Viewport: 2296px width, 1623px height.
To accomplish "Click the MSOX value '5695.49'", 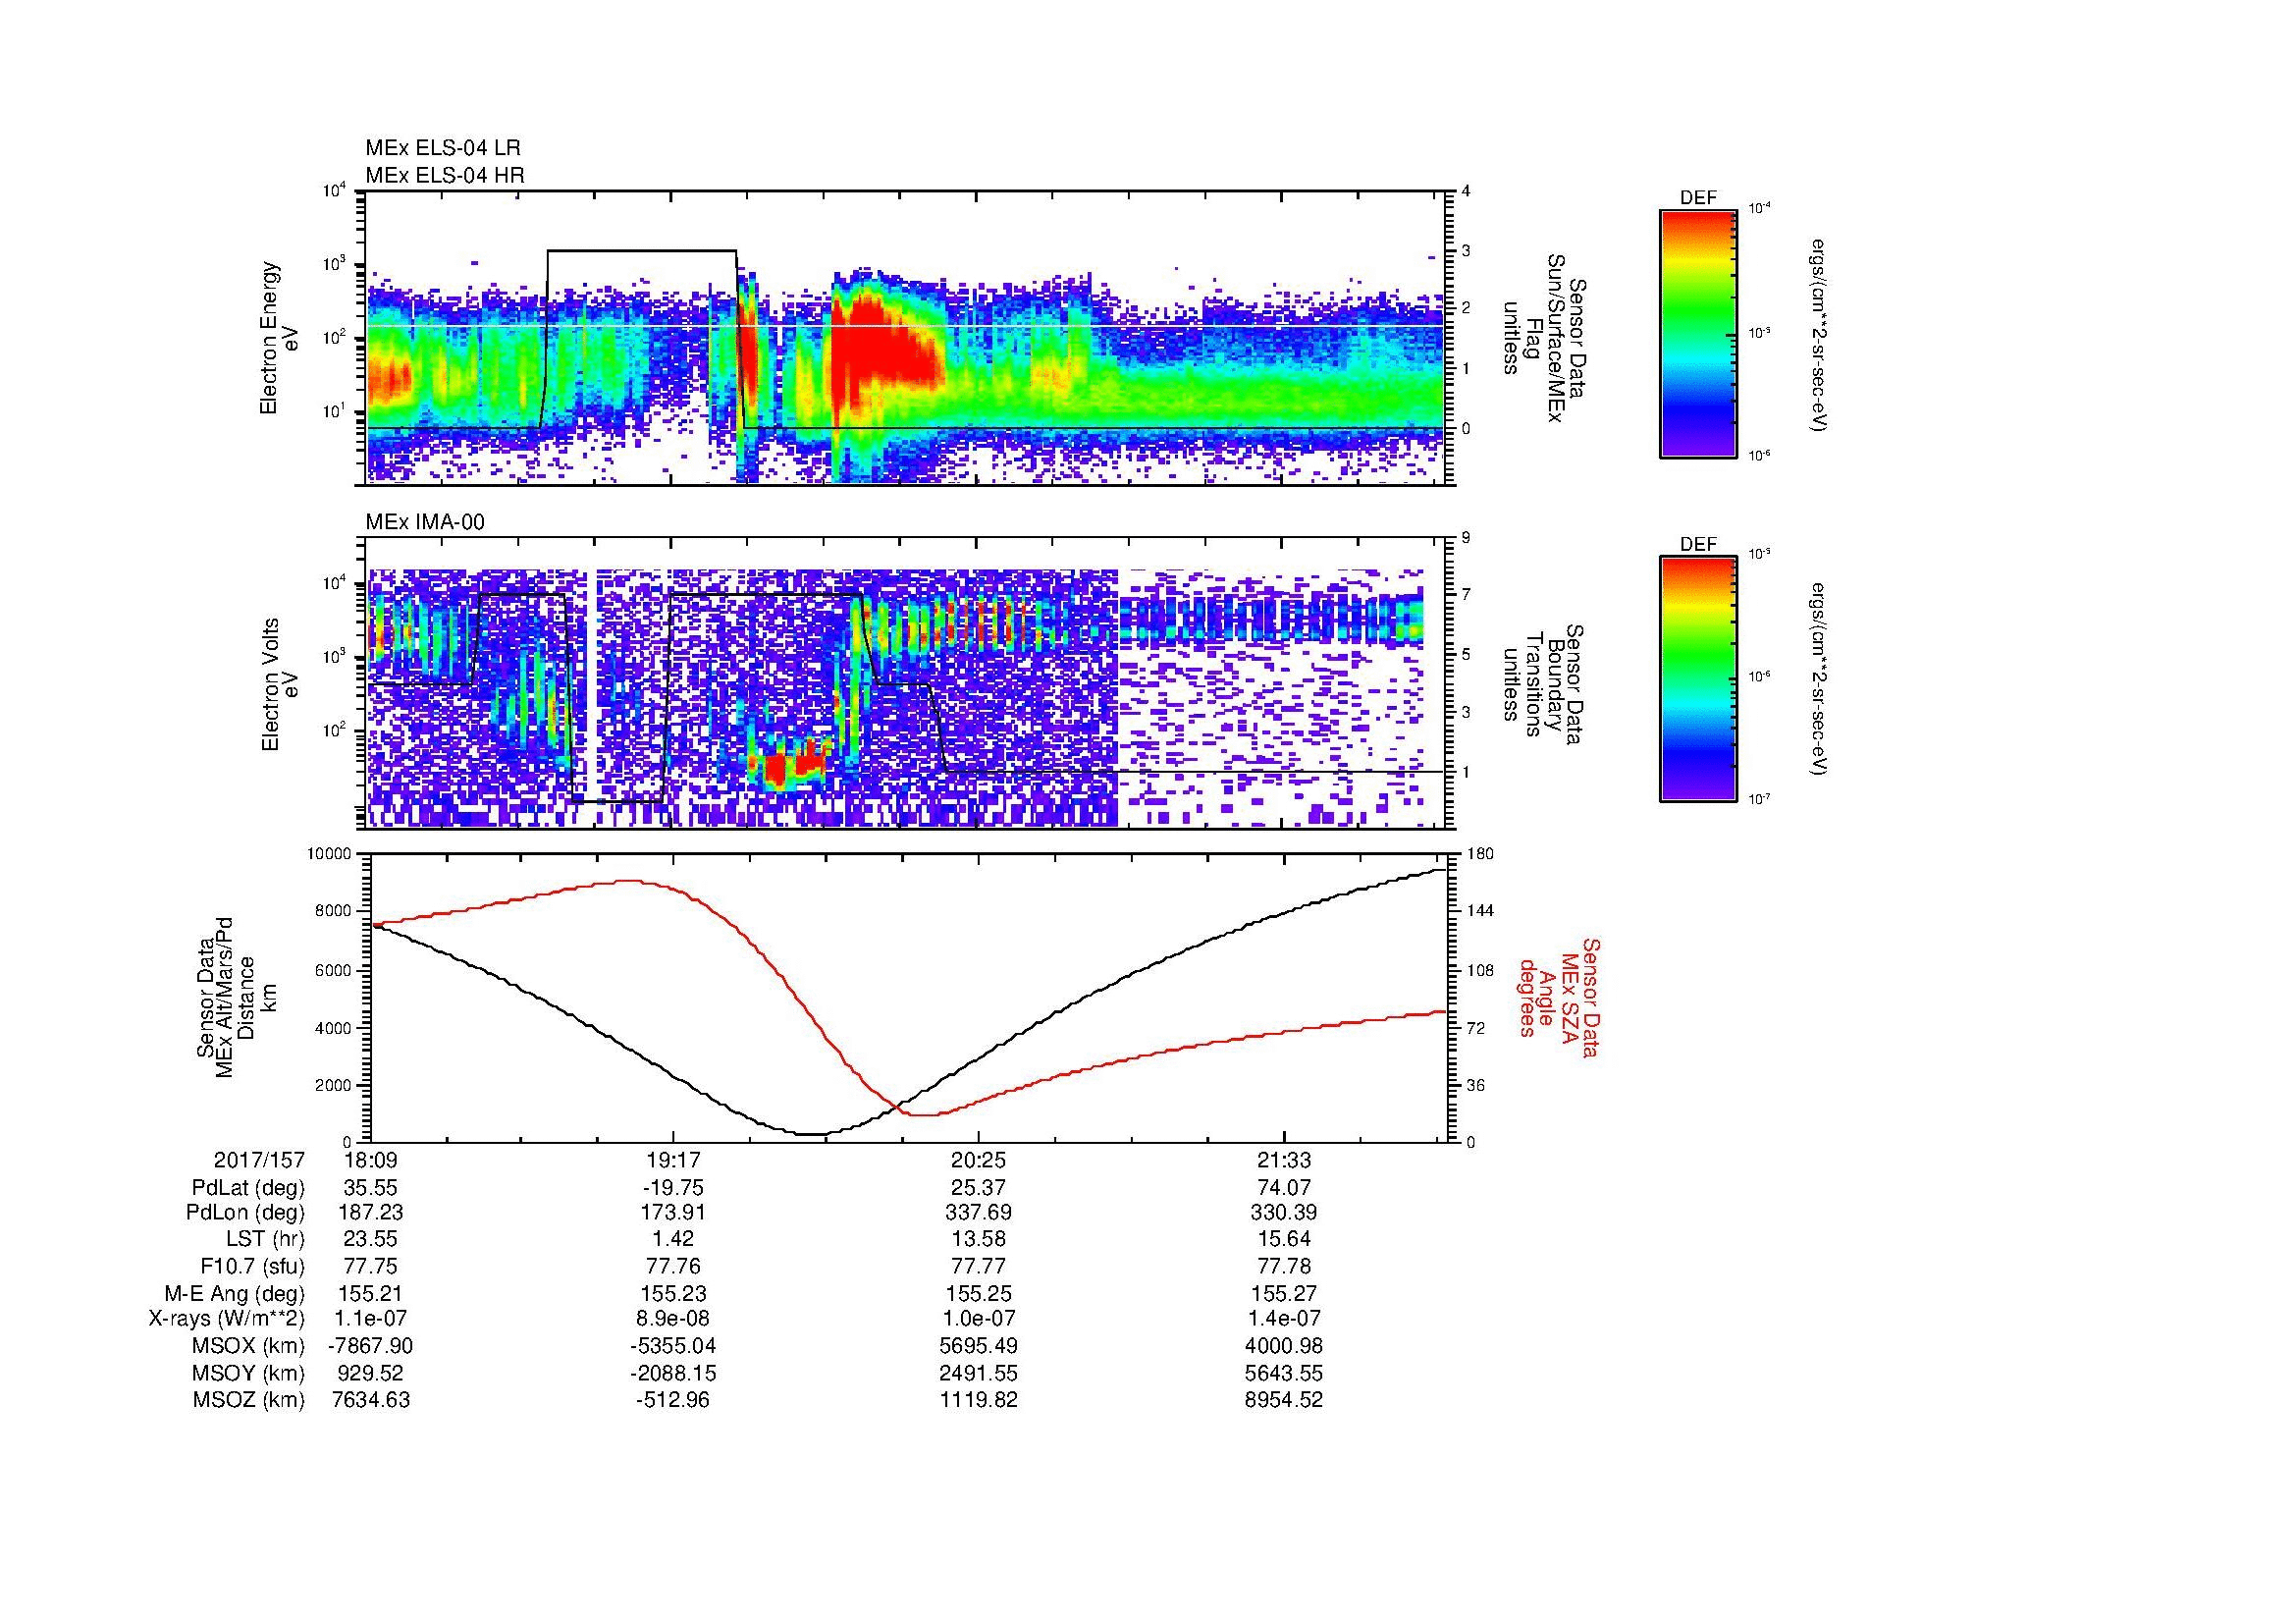I will pyautogui.click(x=978, y=1346).
